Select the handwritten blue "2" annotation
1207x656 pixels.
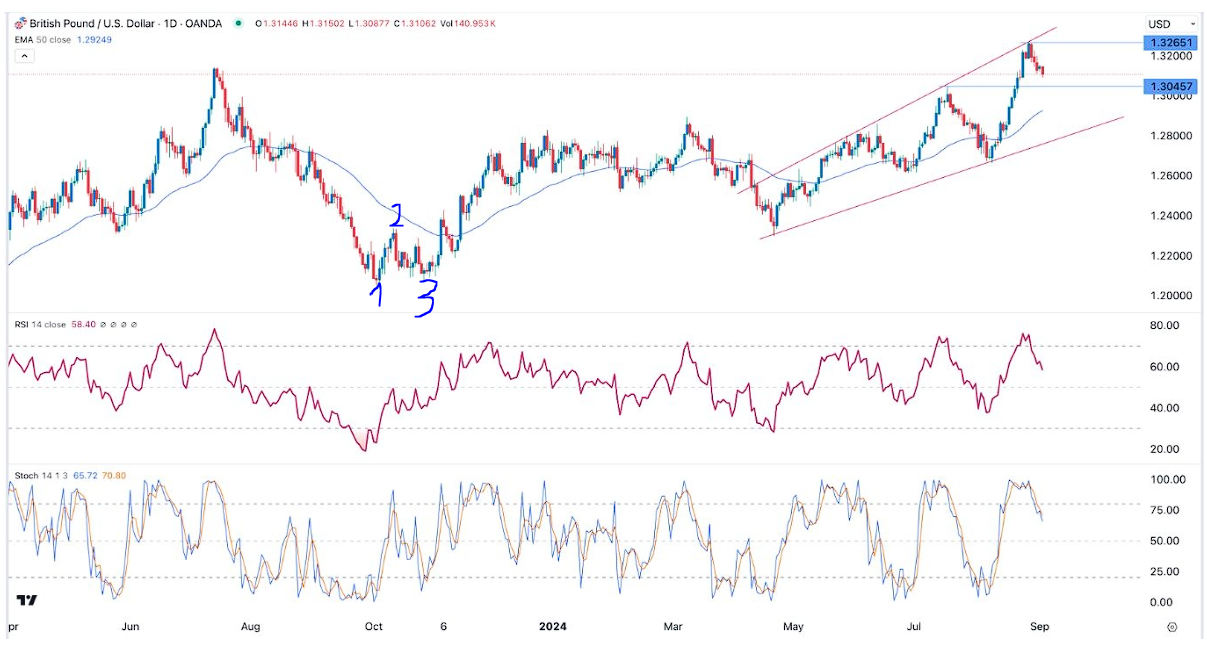point(397,215)
